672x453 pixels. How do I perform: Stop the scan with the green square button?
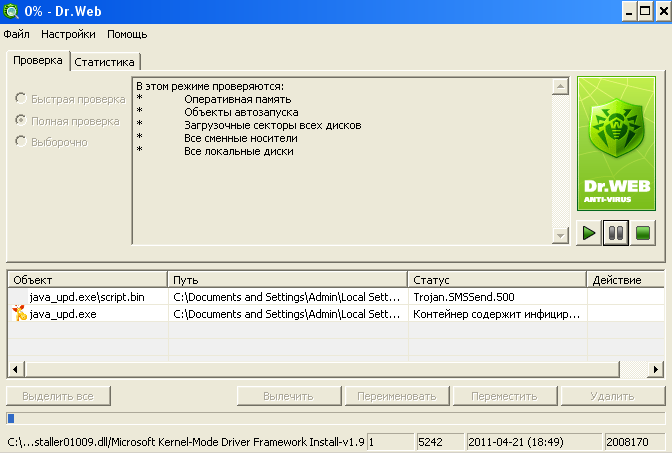643,233
